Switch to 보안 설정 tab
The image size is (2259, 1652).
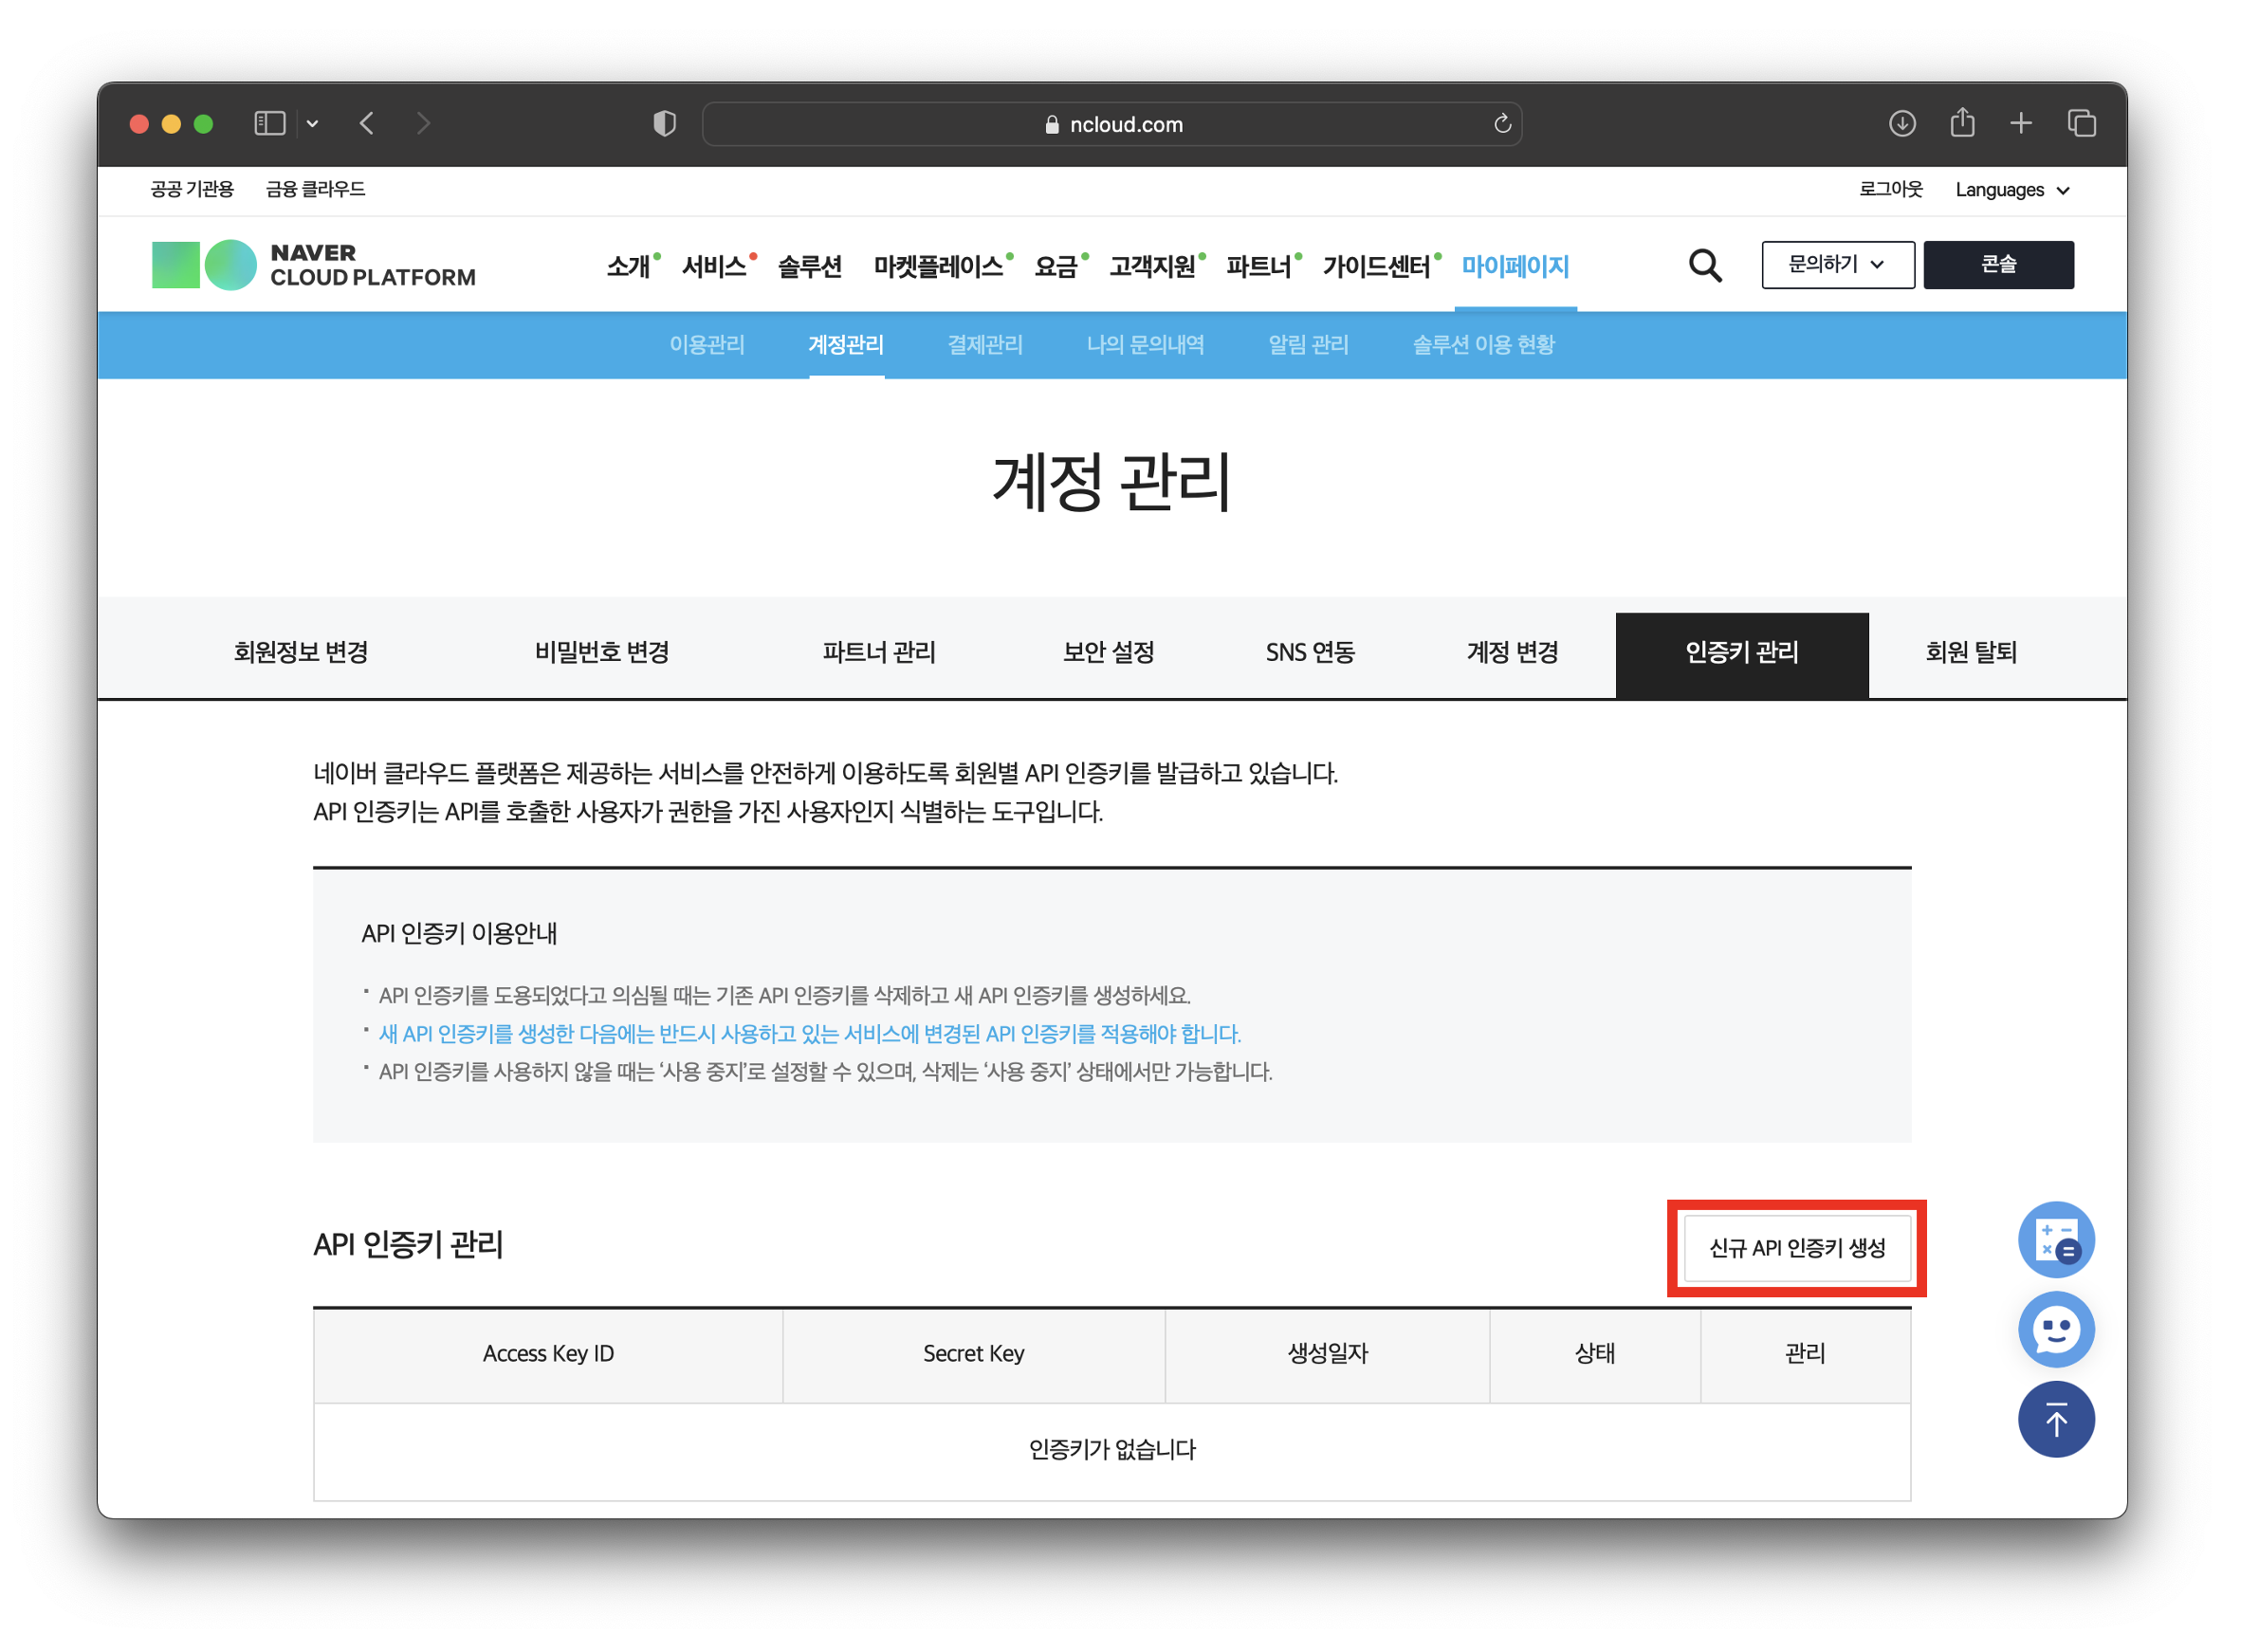point(1108,652)
